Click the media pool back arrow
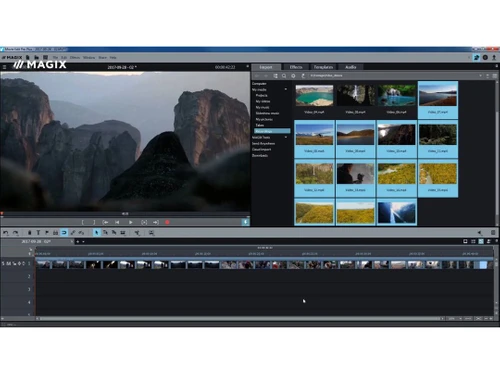This screenshot has width=500, height=375. tap(257, 76)
